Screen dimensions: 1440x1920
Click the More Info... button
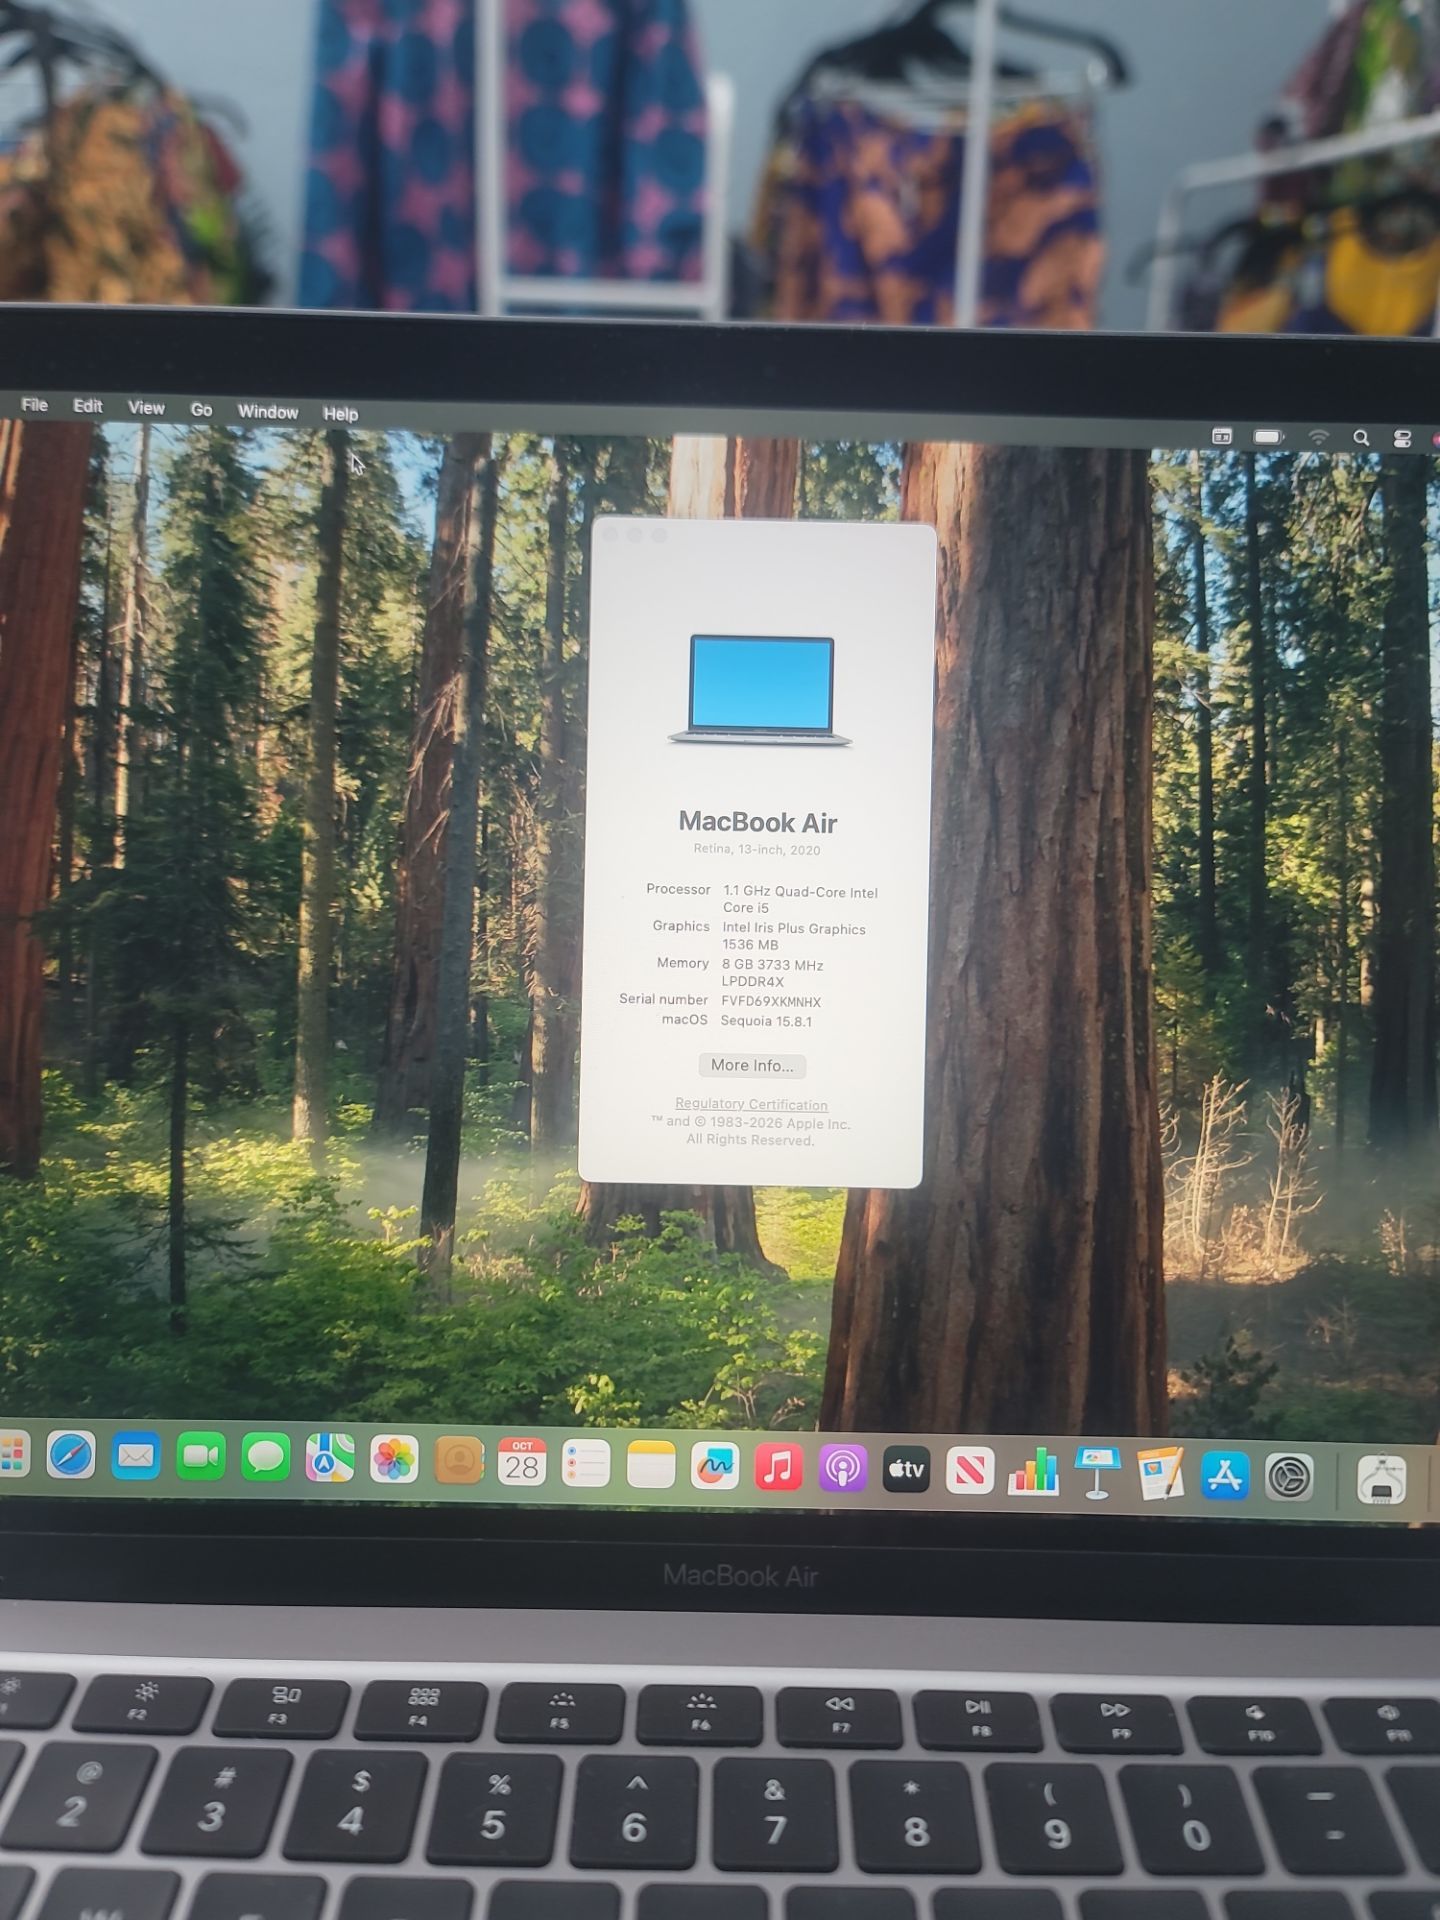pos(752,1066)
